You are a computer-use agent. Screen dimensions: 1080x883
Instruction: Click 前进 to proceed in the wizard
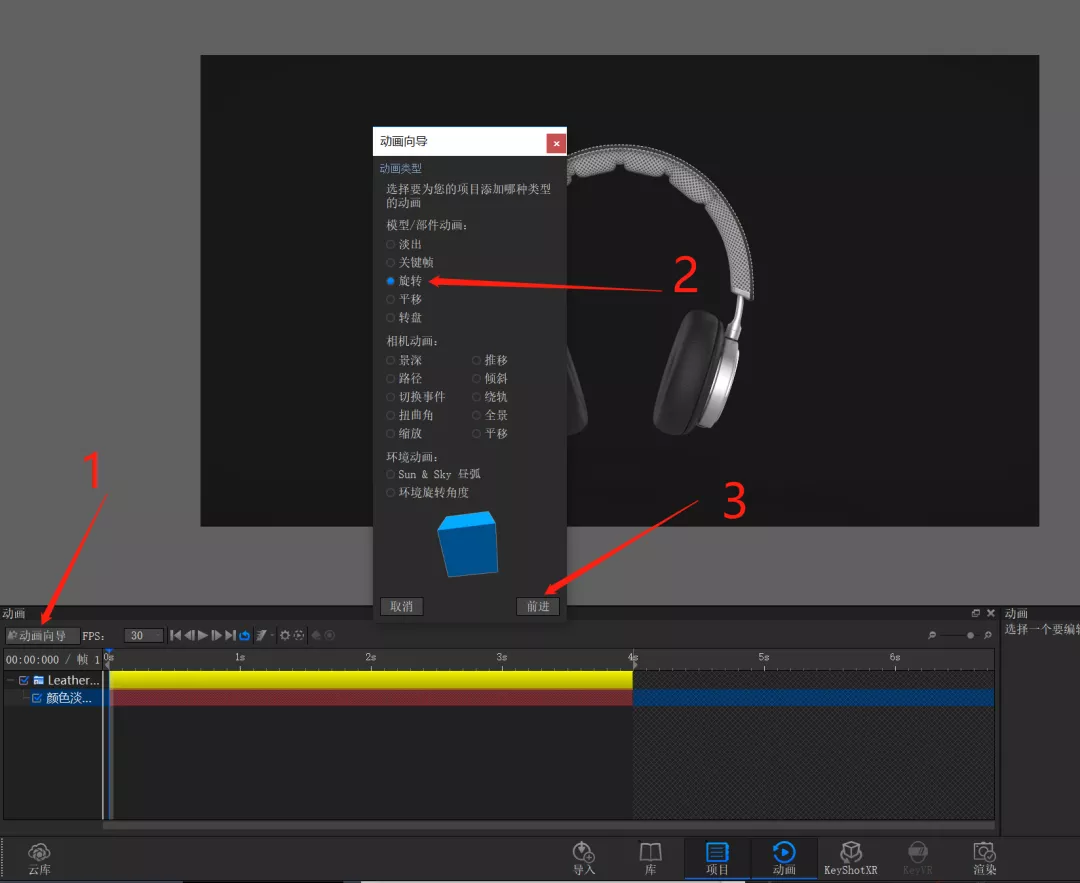click(x=538, y=606)
